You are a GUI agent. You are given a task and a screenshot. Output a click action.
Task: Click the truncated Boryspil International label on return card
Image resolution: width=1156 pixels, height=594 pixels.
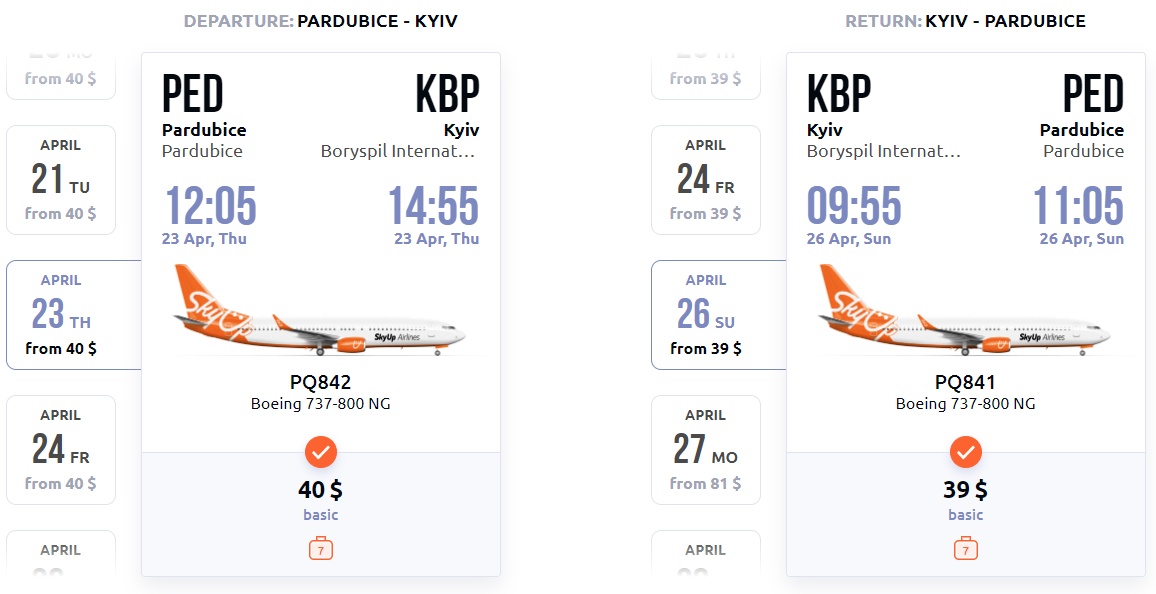pos(883,152)
